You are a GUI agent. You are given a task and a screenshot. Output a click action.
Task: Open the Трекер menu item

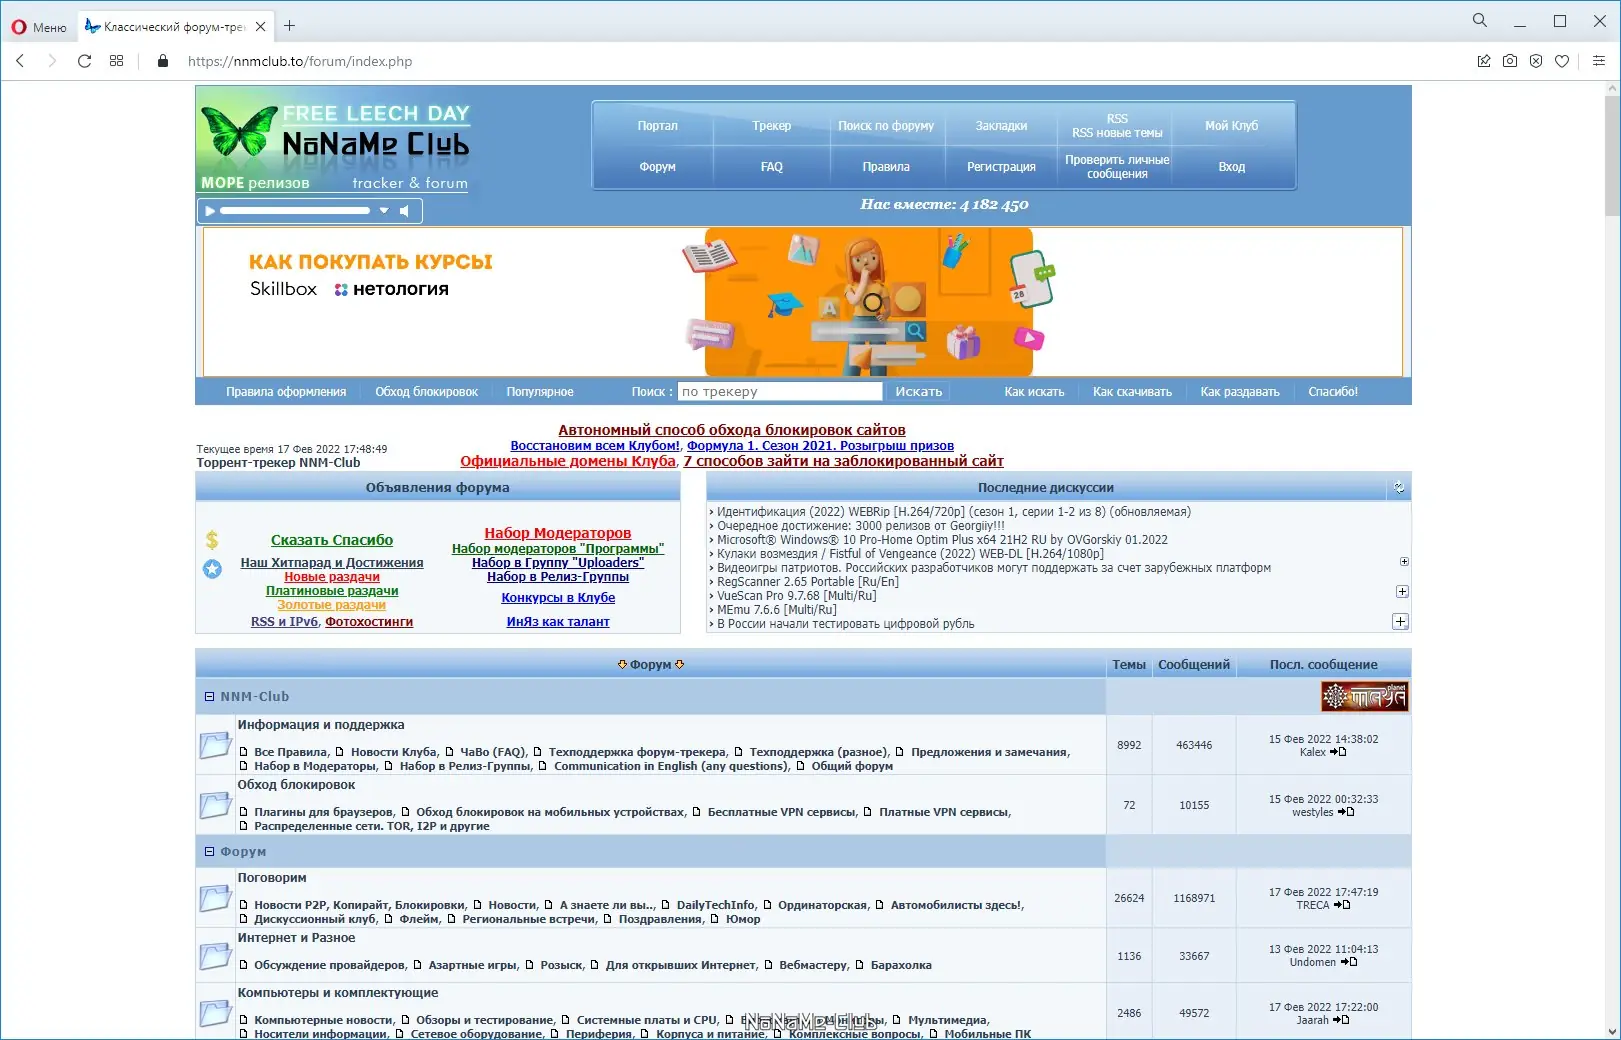772,126
